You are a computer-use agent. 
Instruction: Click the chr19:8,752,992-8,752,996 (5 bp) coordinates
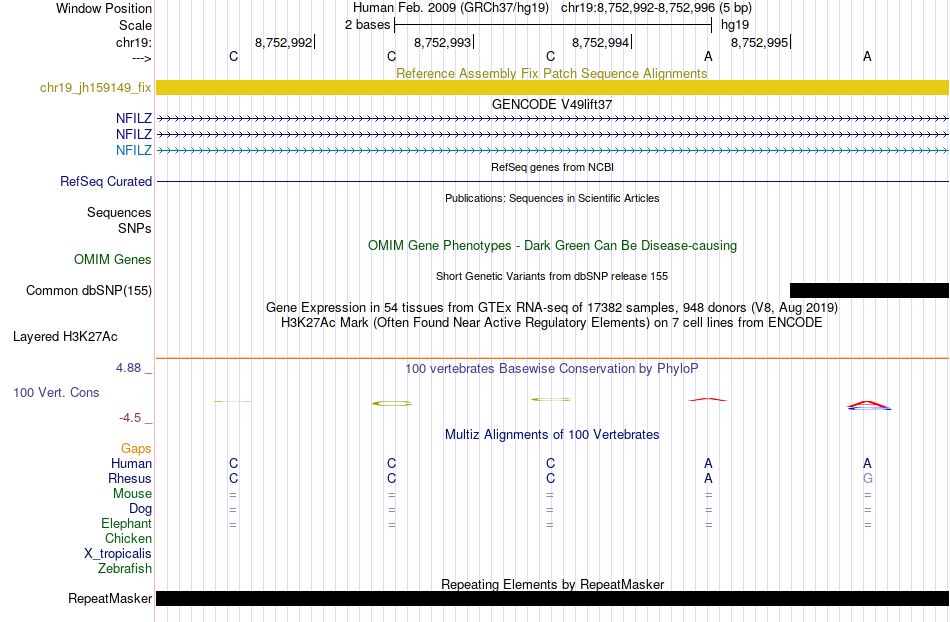656,8
